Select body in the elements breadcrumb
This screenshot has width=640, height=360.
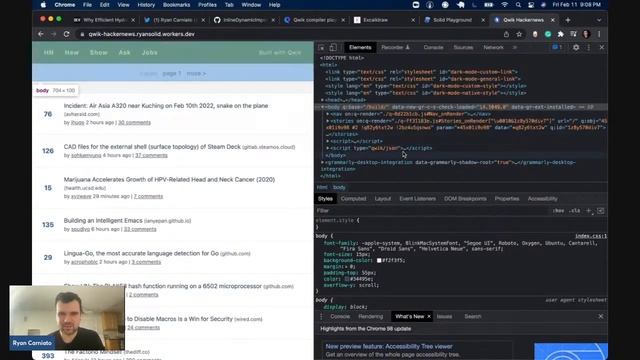339,187
